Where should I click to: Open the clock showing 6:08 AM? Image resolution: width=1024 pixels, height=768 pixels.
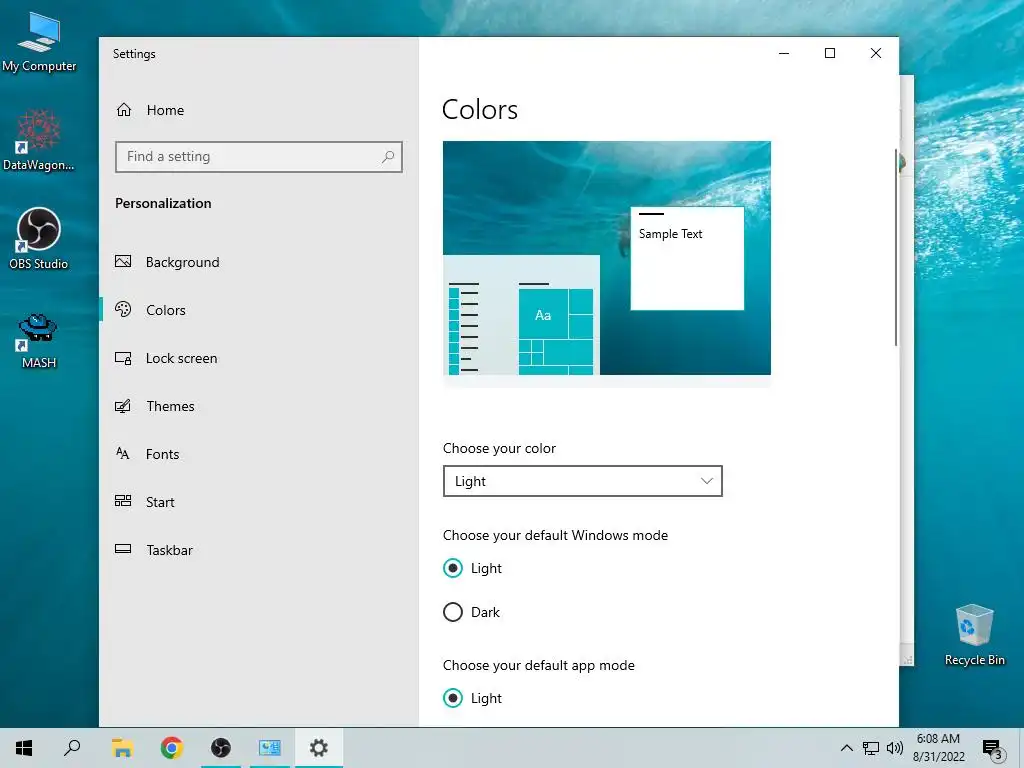point(938,748)
